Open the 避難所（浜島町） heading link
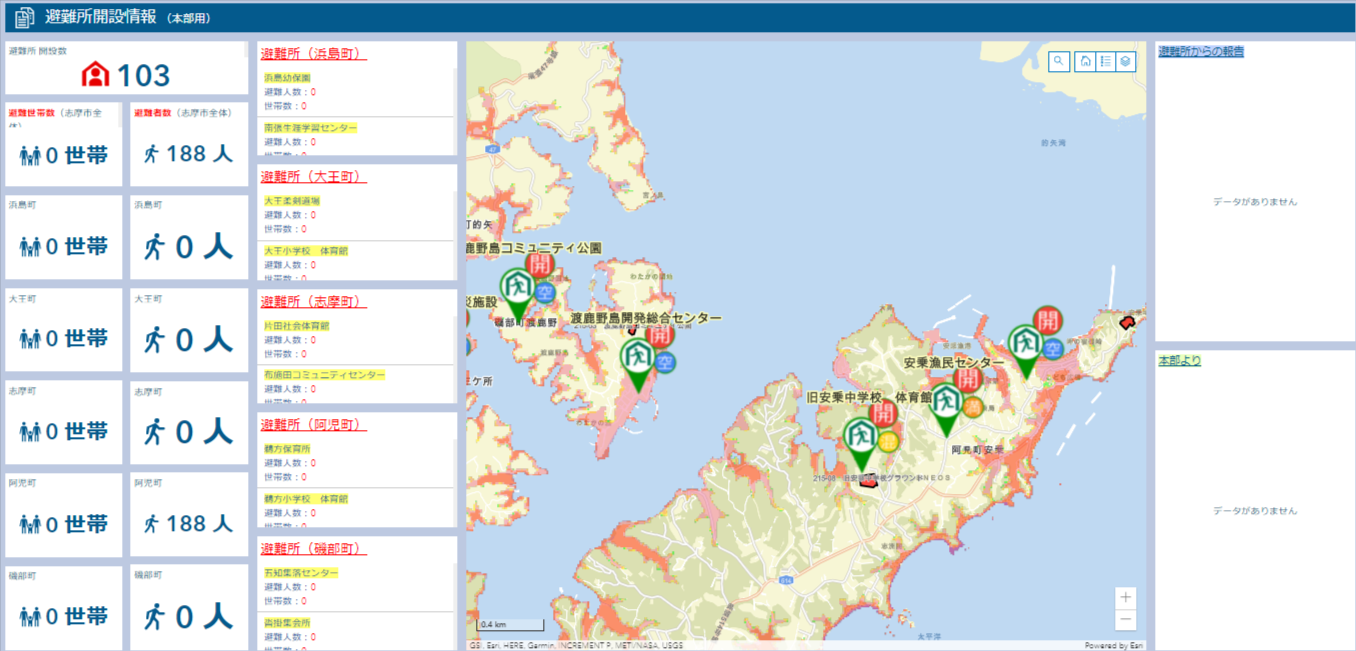The height and width of the screenshot is (651, 1356). [x=311, y=53]
